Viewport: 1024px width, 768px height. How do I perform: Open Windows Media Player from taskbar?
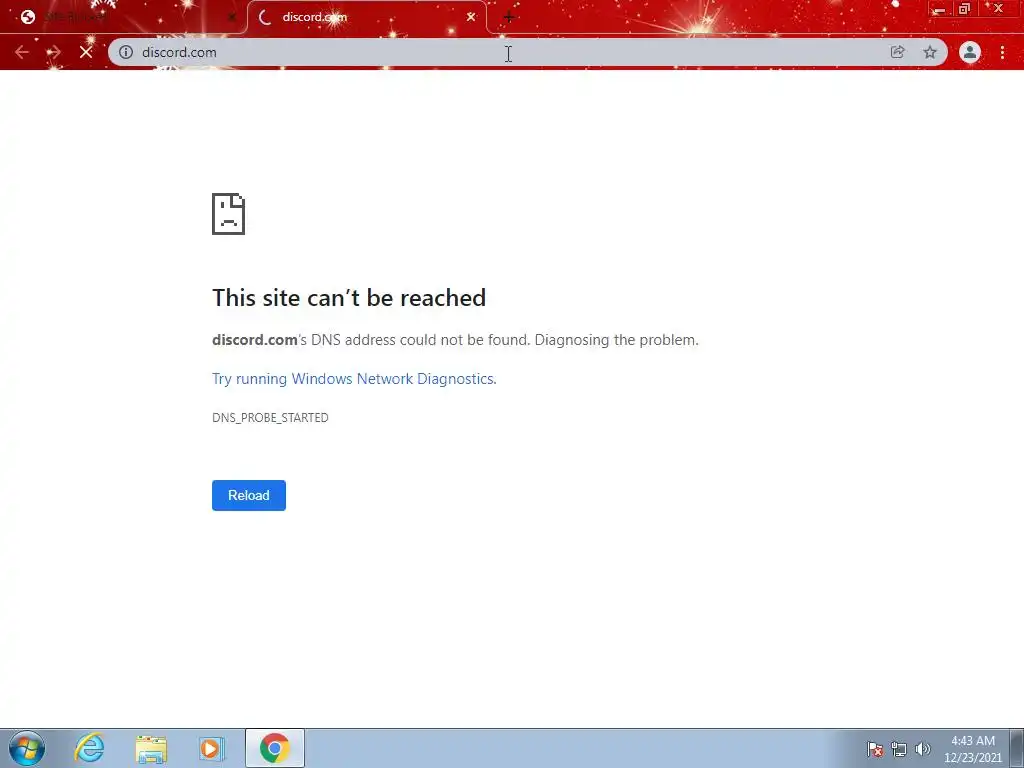tap(211, 748)
